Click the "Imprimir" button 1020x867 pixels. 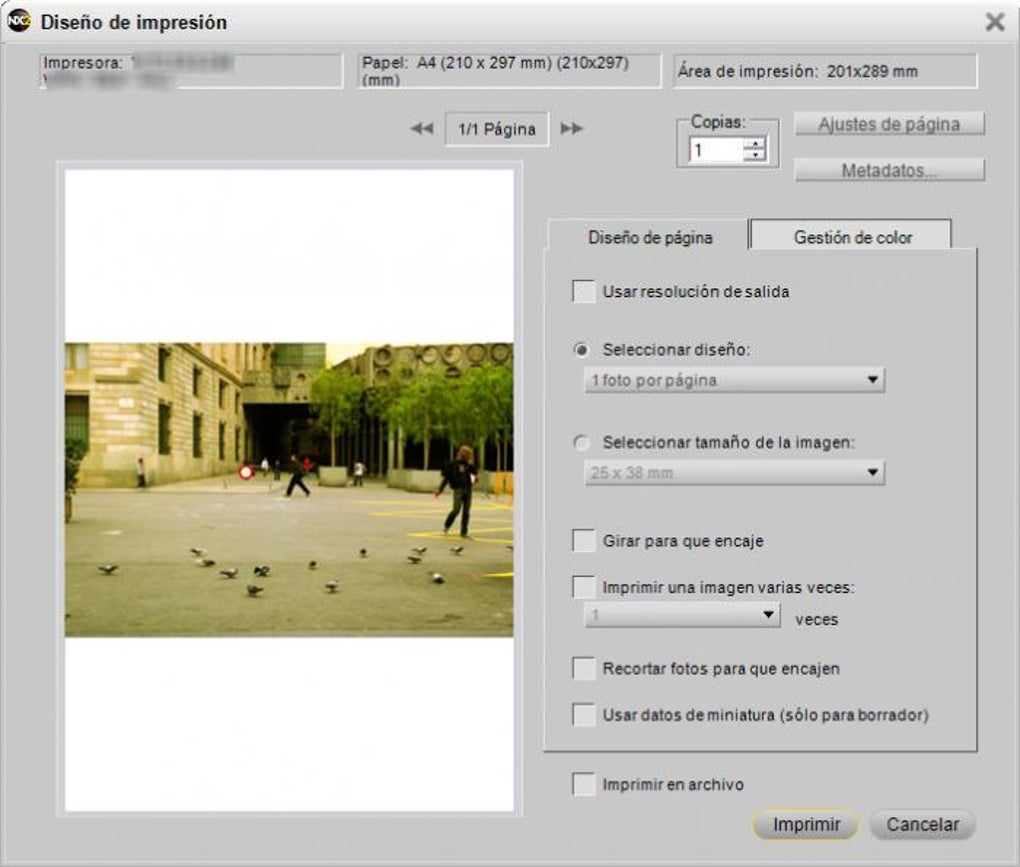point(805,824)
